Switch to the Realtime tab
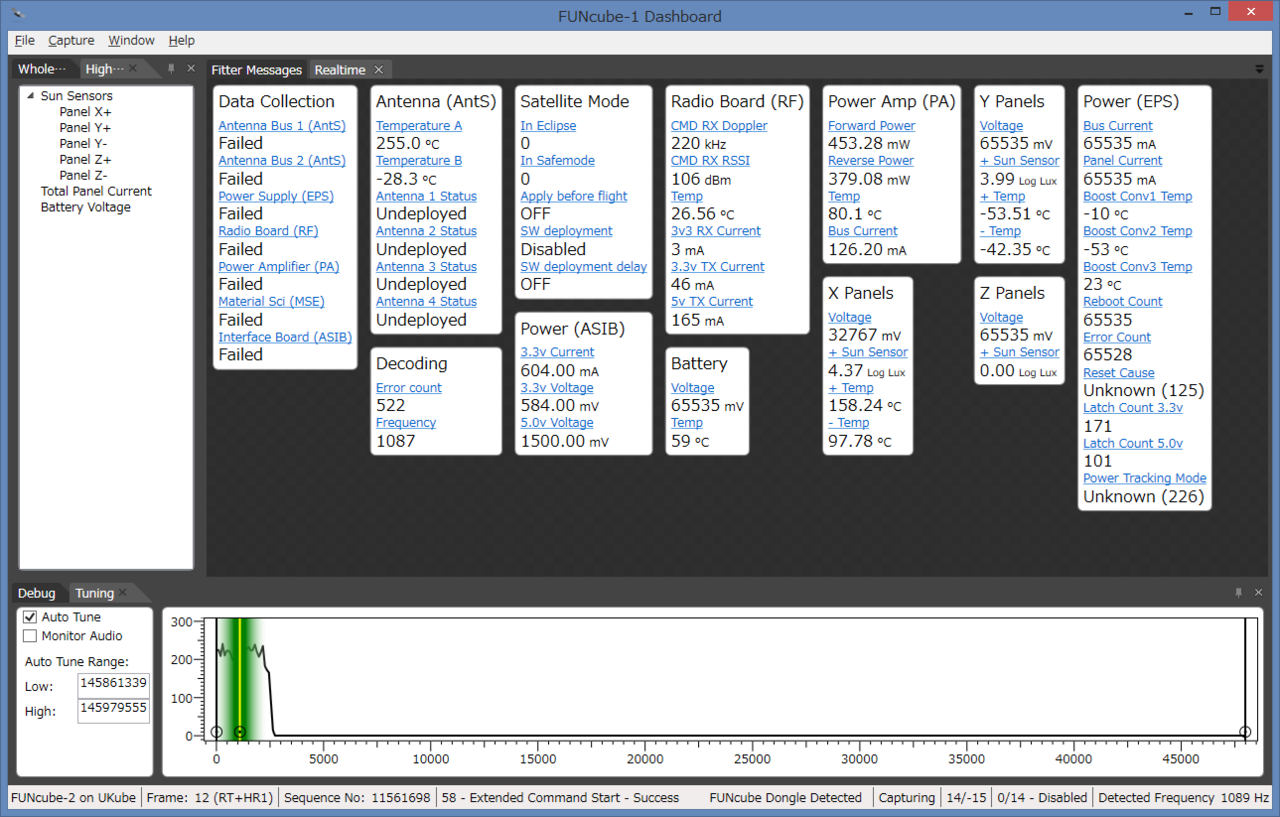1280x817 pixels. [x=340, y=70]
